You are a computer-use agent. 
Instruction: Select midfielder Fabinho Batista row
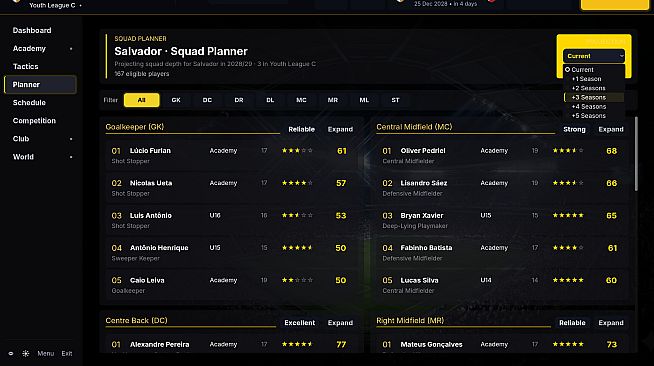point(503,252)
